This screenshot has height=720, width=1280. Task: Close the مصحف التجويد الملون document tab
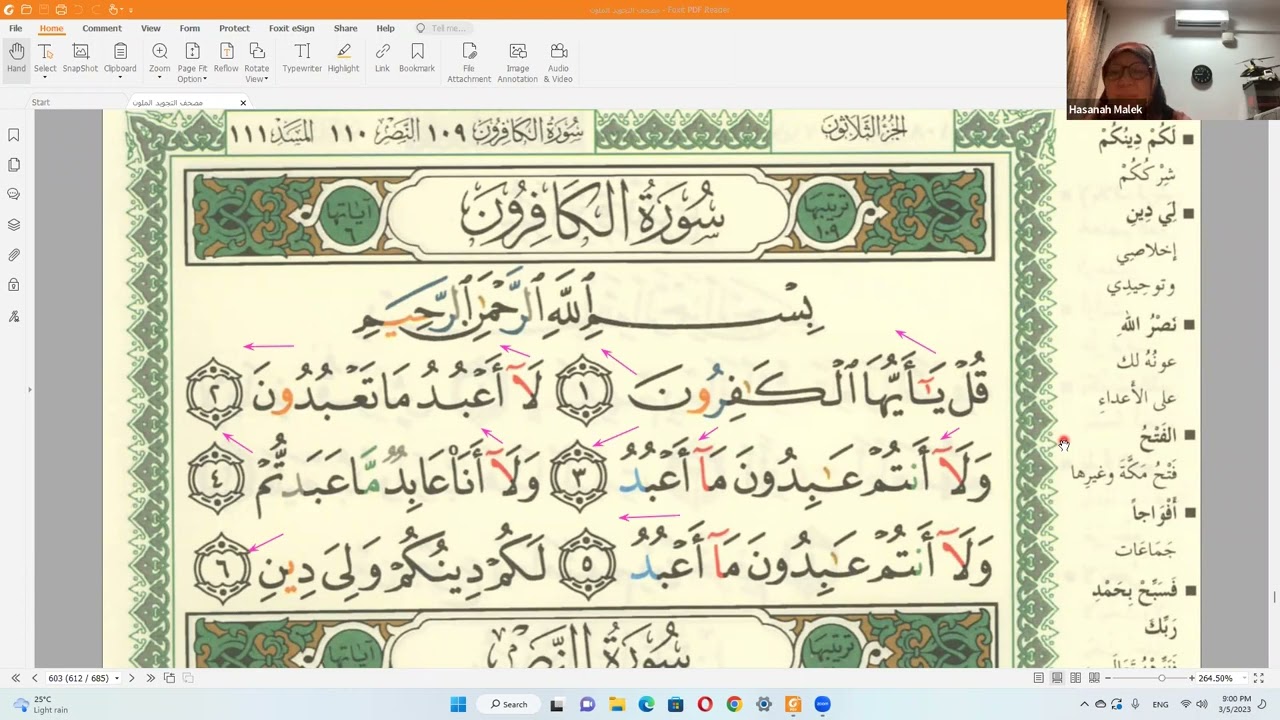tap(243, 102)
